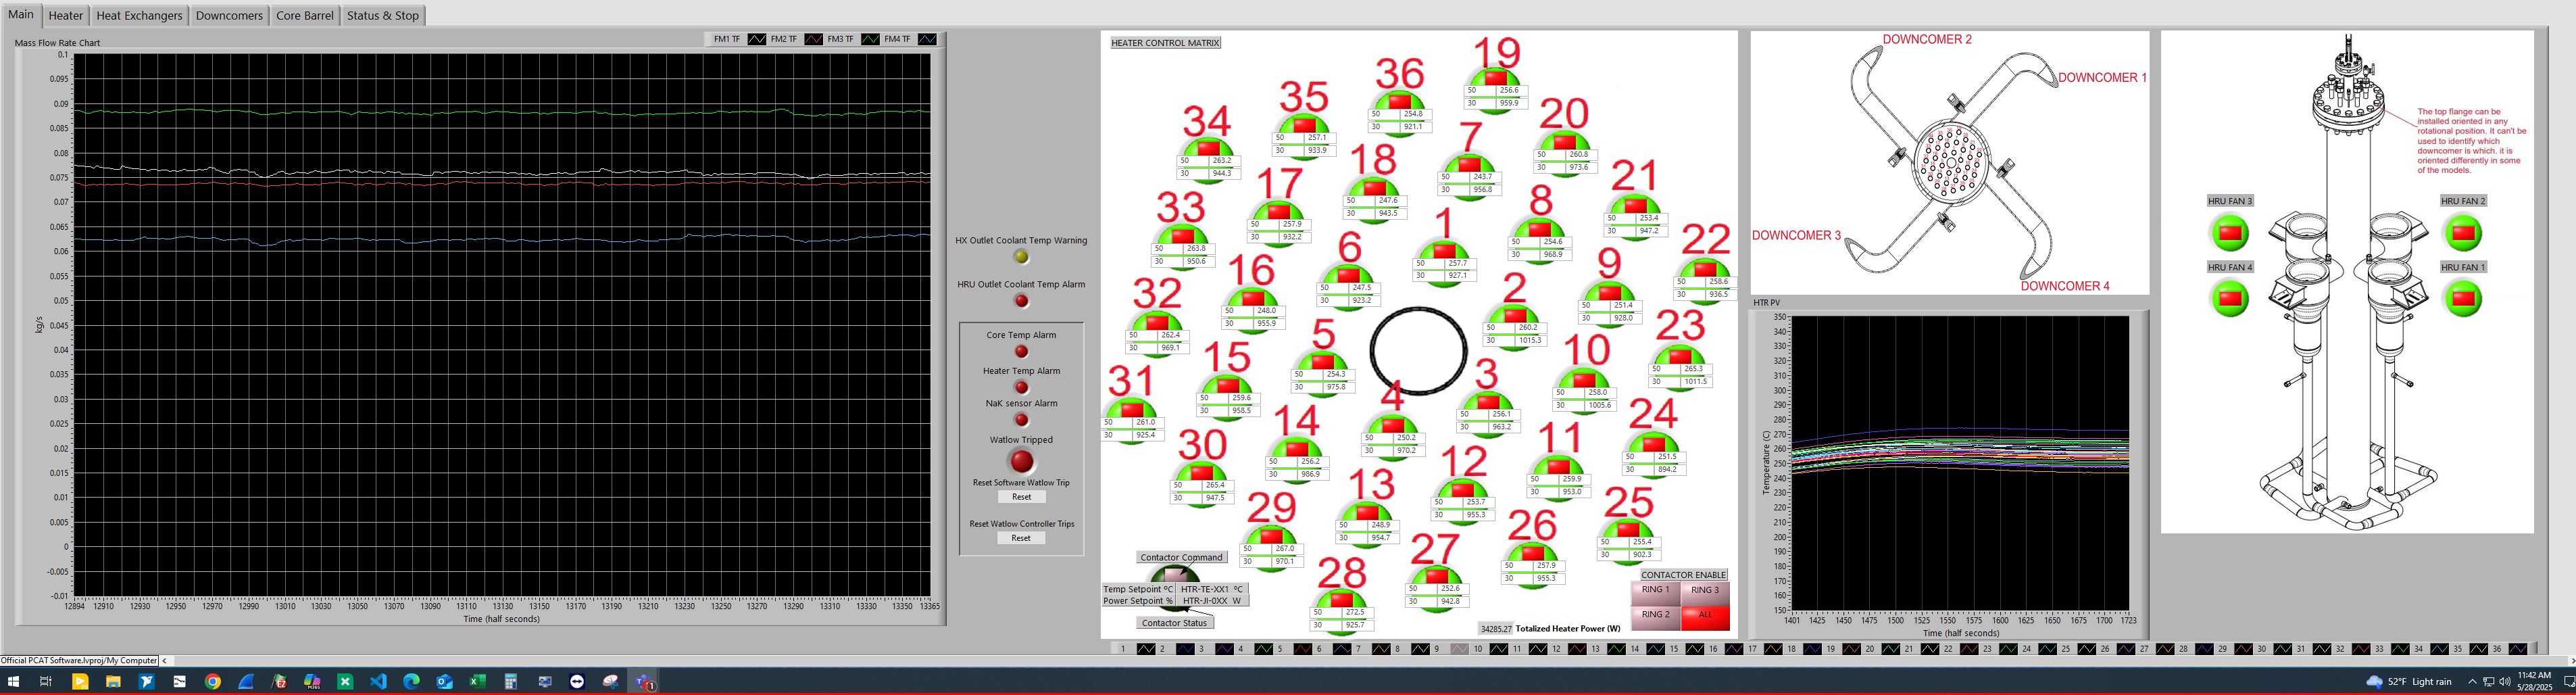Click the HRU FAN 1 indicator
This screenshot has width=2576, height=695.
(x=2463, y=299)
